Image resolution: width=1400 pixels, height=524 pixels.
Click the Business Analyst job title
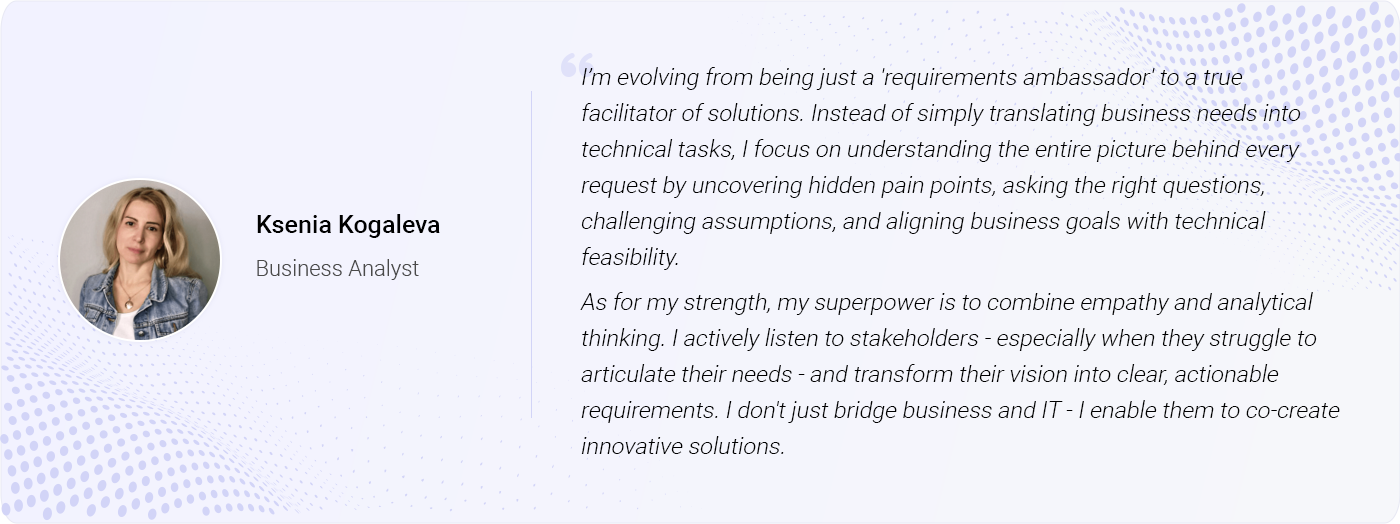337,268
